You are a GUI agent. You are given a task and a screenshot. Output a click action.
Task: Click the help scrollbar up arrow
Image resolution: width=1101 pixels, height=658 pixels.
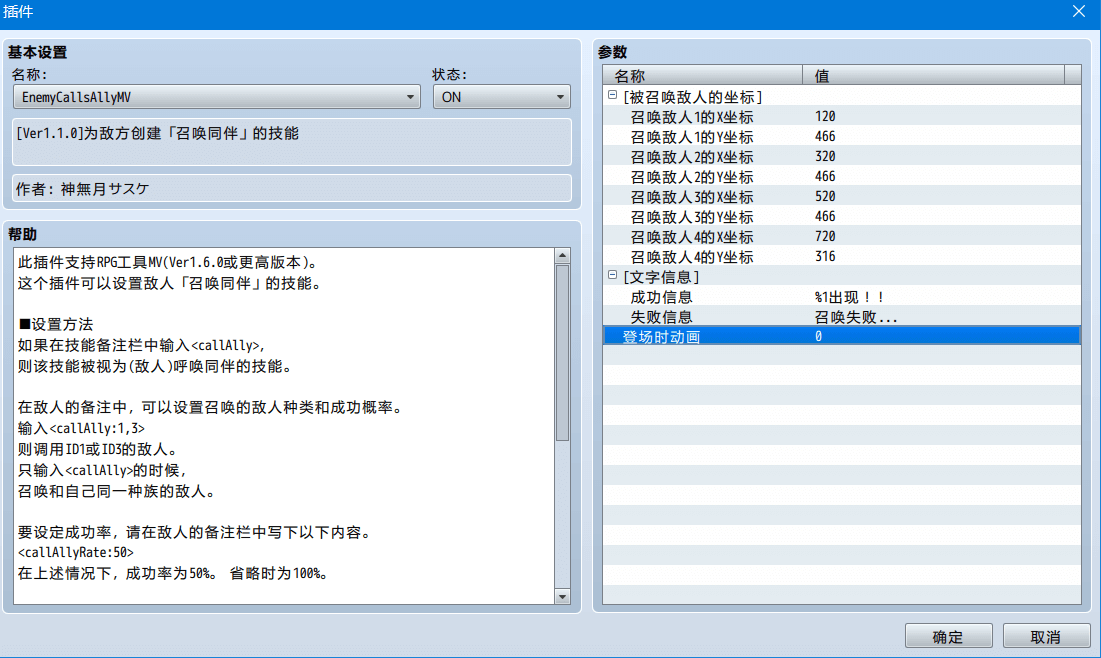(x=562, y=256)
